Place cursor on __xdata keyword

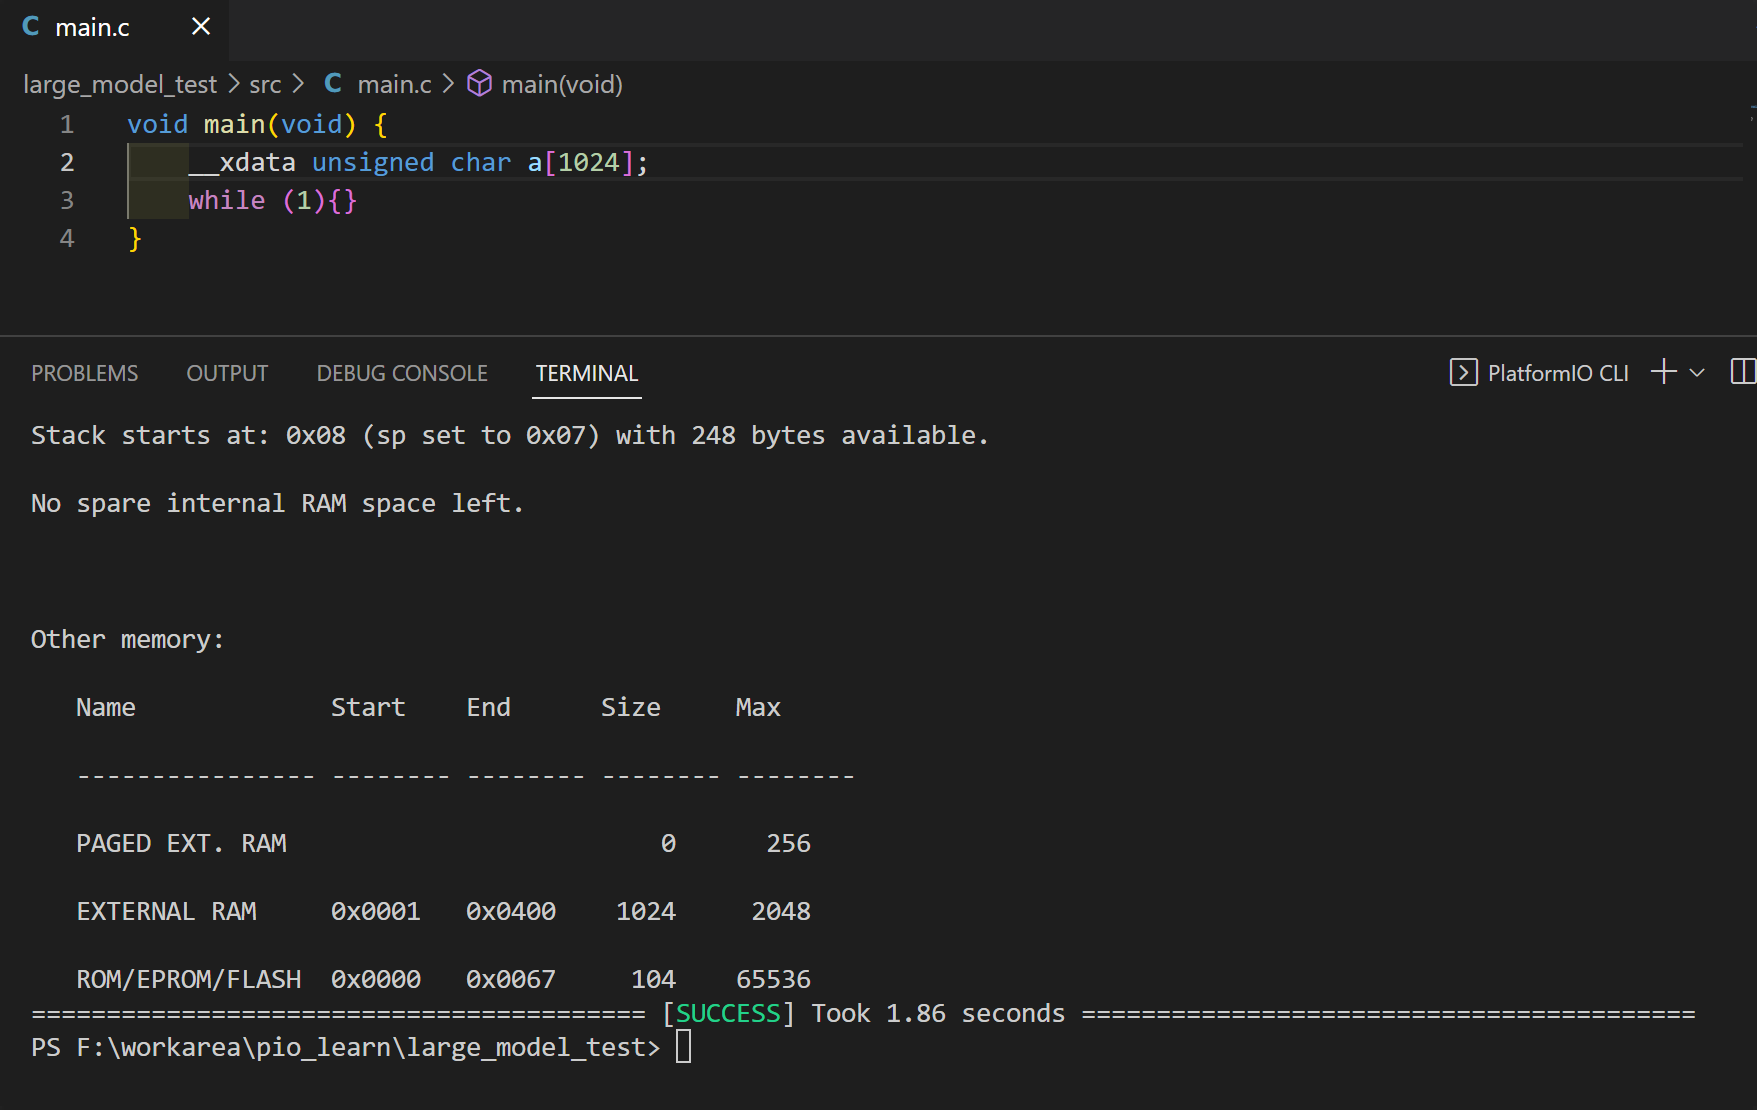point(242,162)
